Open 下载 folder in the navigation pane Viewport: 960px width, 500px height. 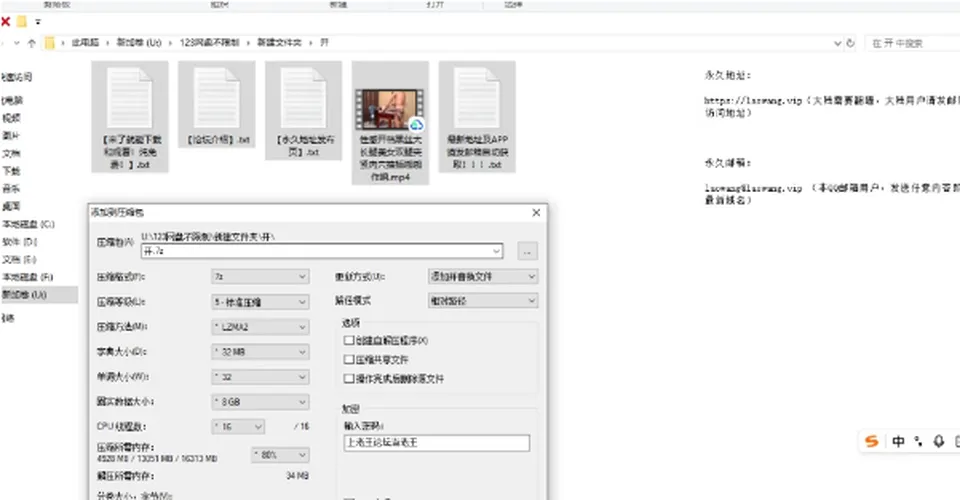pos(11,171)
